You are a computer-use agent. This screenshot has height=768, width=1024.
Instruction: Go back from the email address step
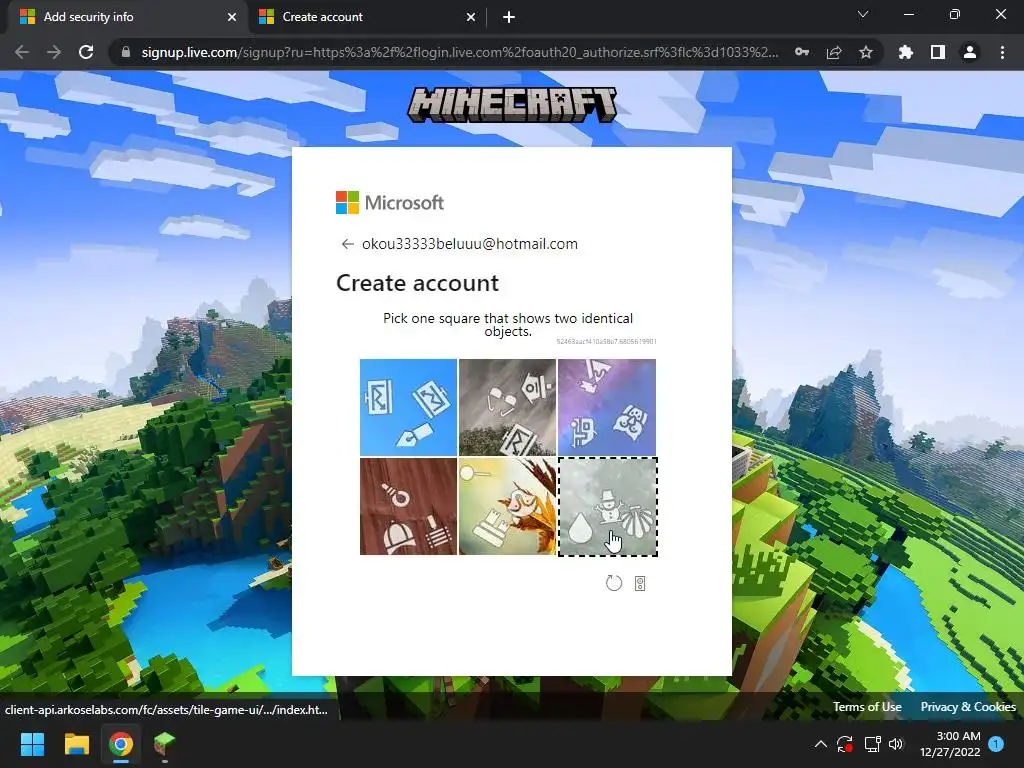(x=347, y=244)
